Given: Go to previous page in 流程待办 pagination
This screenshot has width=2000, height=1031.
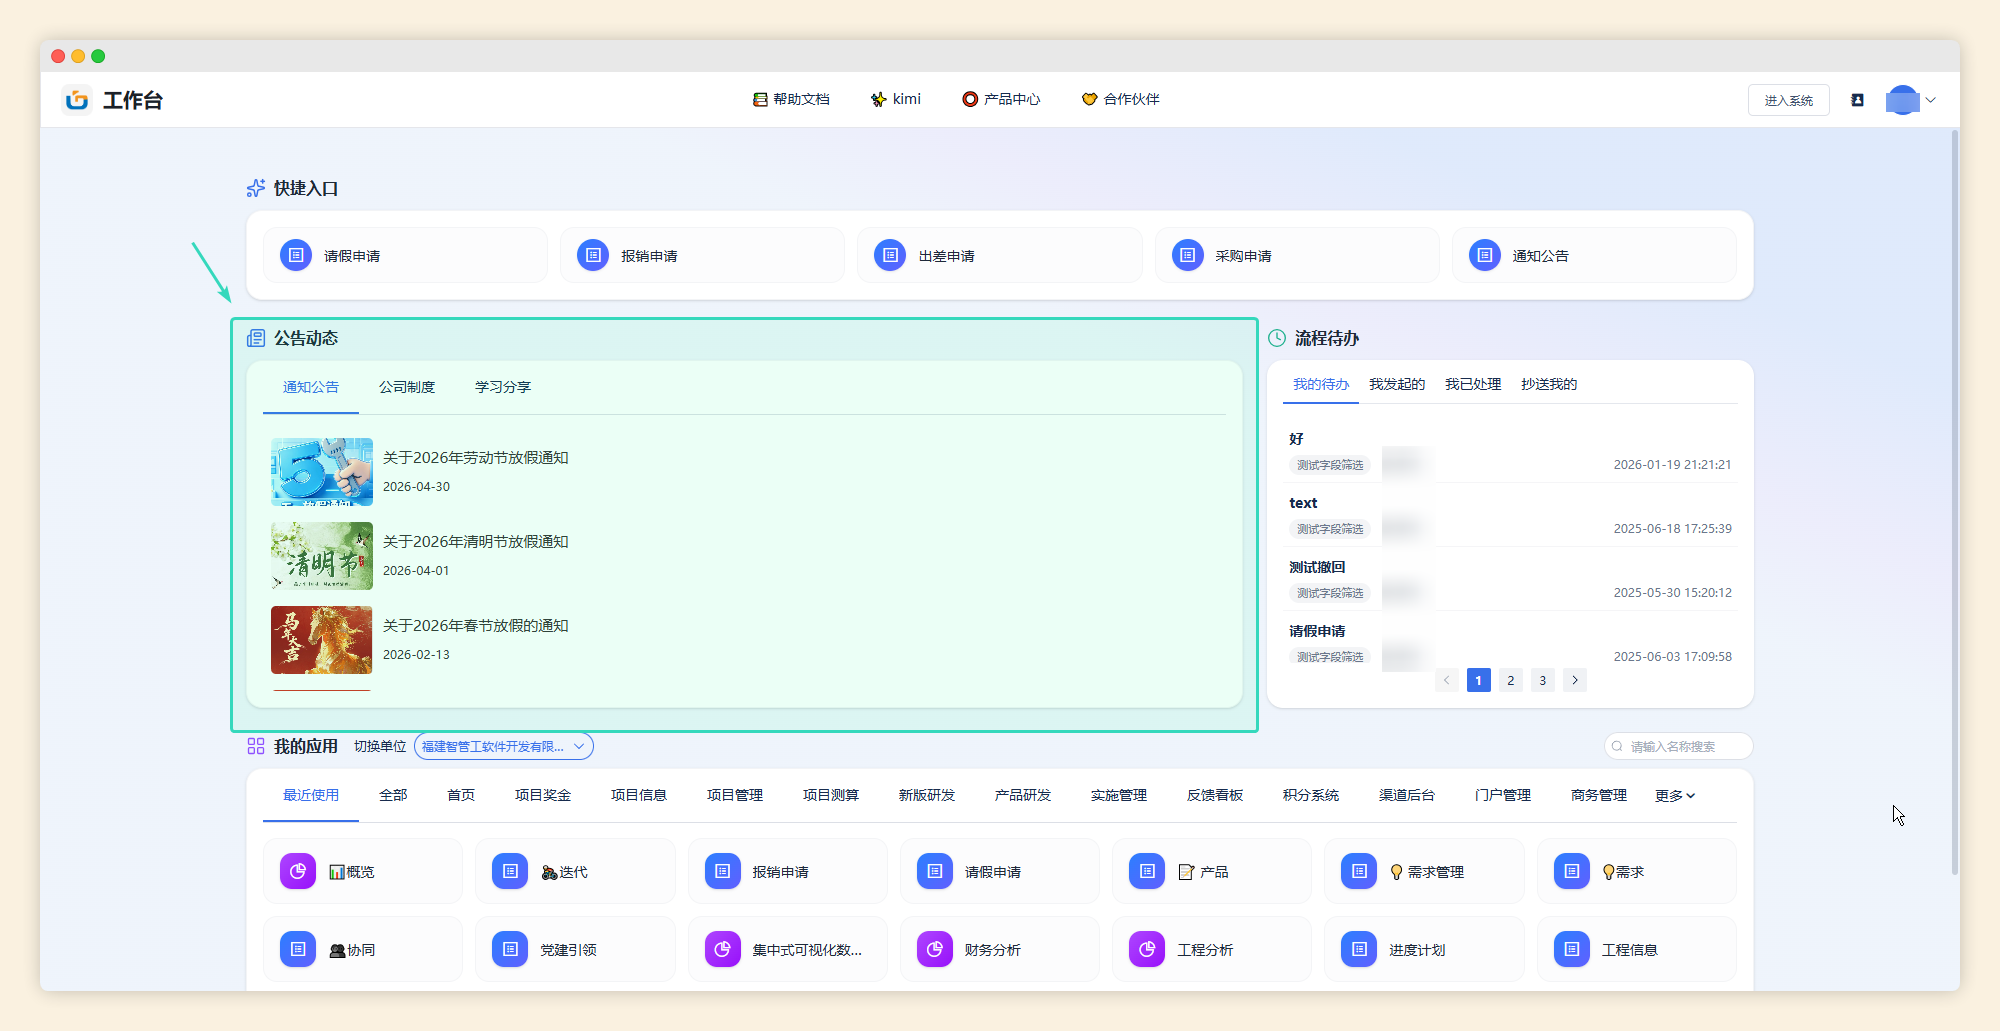Looking at the screenshot, I should (x=1446, y=680).
